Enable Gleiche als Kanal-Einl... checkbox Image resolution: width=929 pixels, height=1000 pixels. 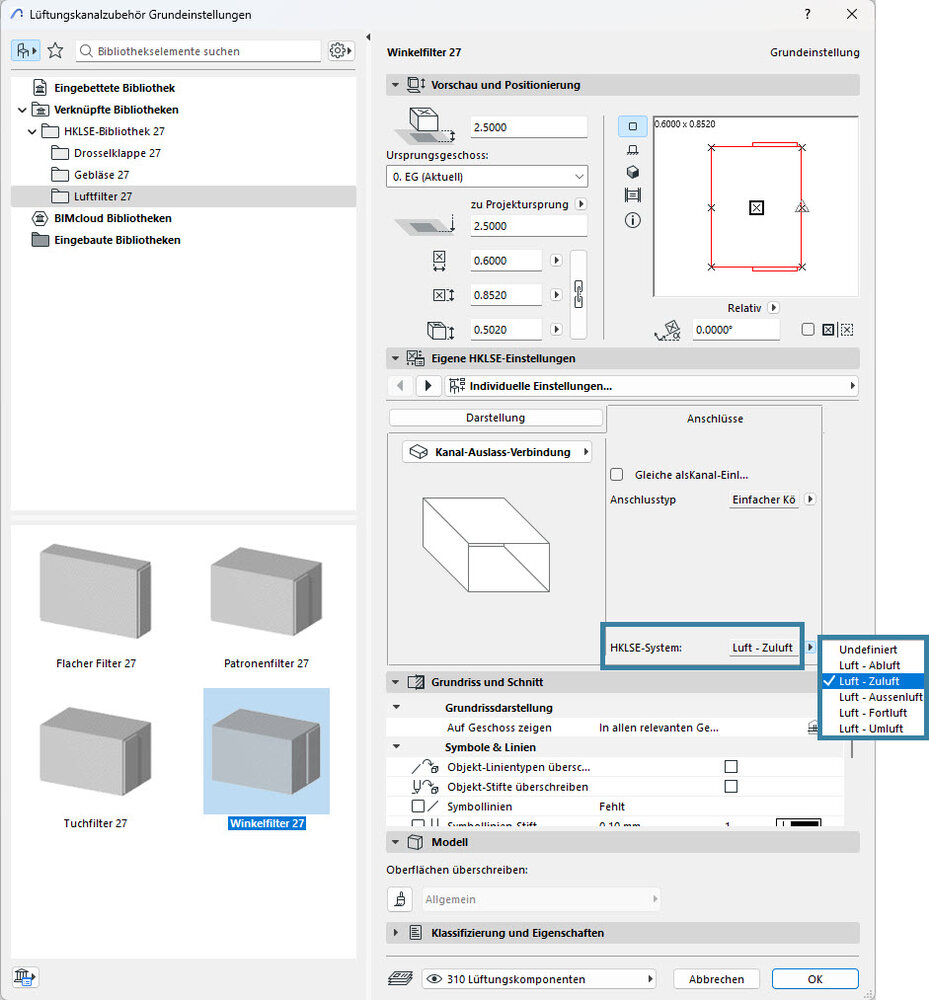click(x=617, y=474)
